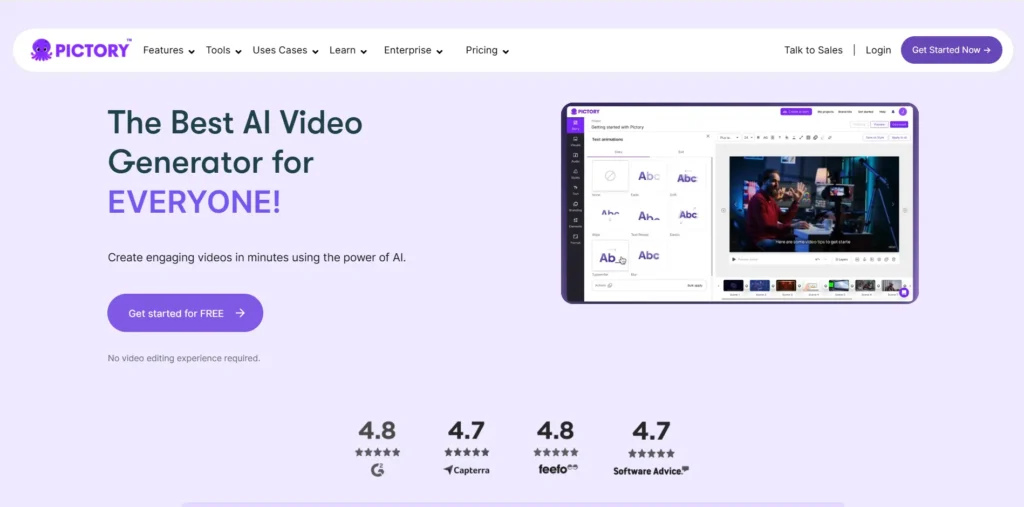Click the Software Advice logo

[651, 470]
